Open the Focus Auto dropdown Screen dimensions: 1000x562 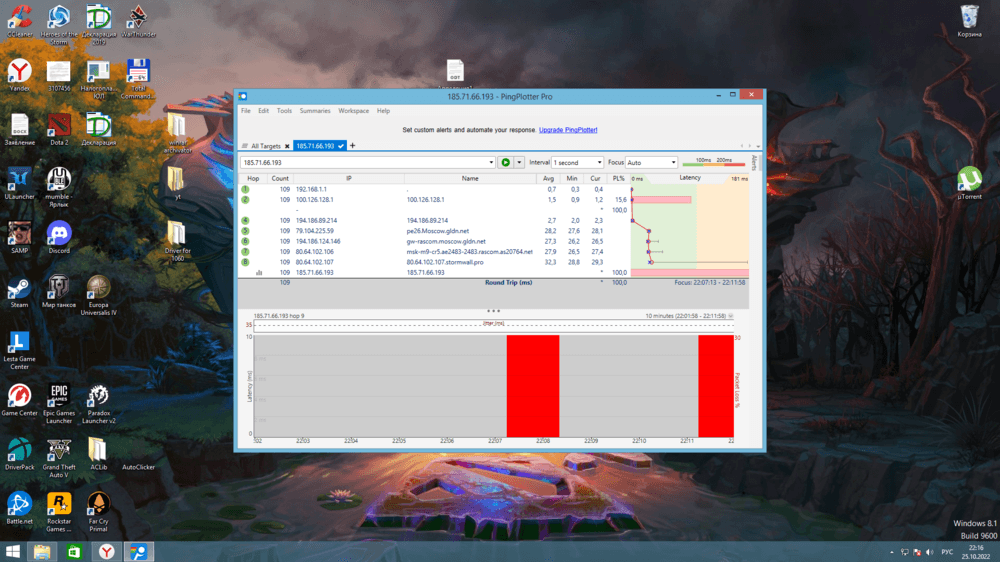651,162
